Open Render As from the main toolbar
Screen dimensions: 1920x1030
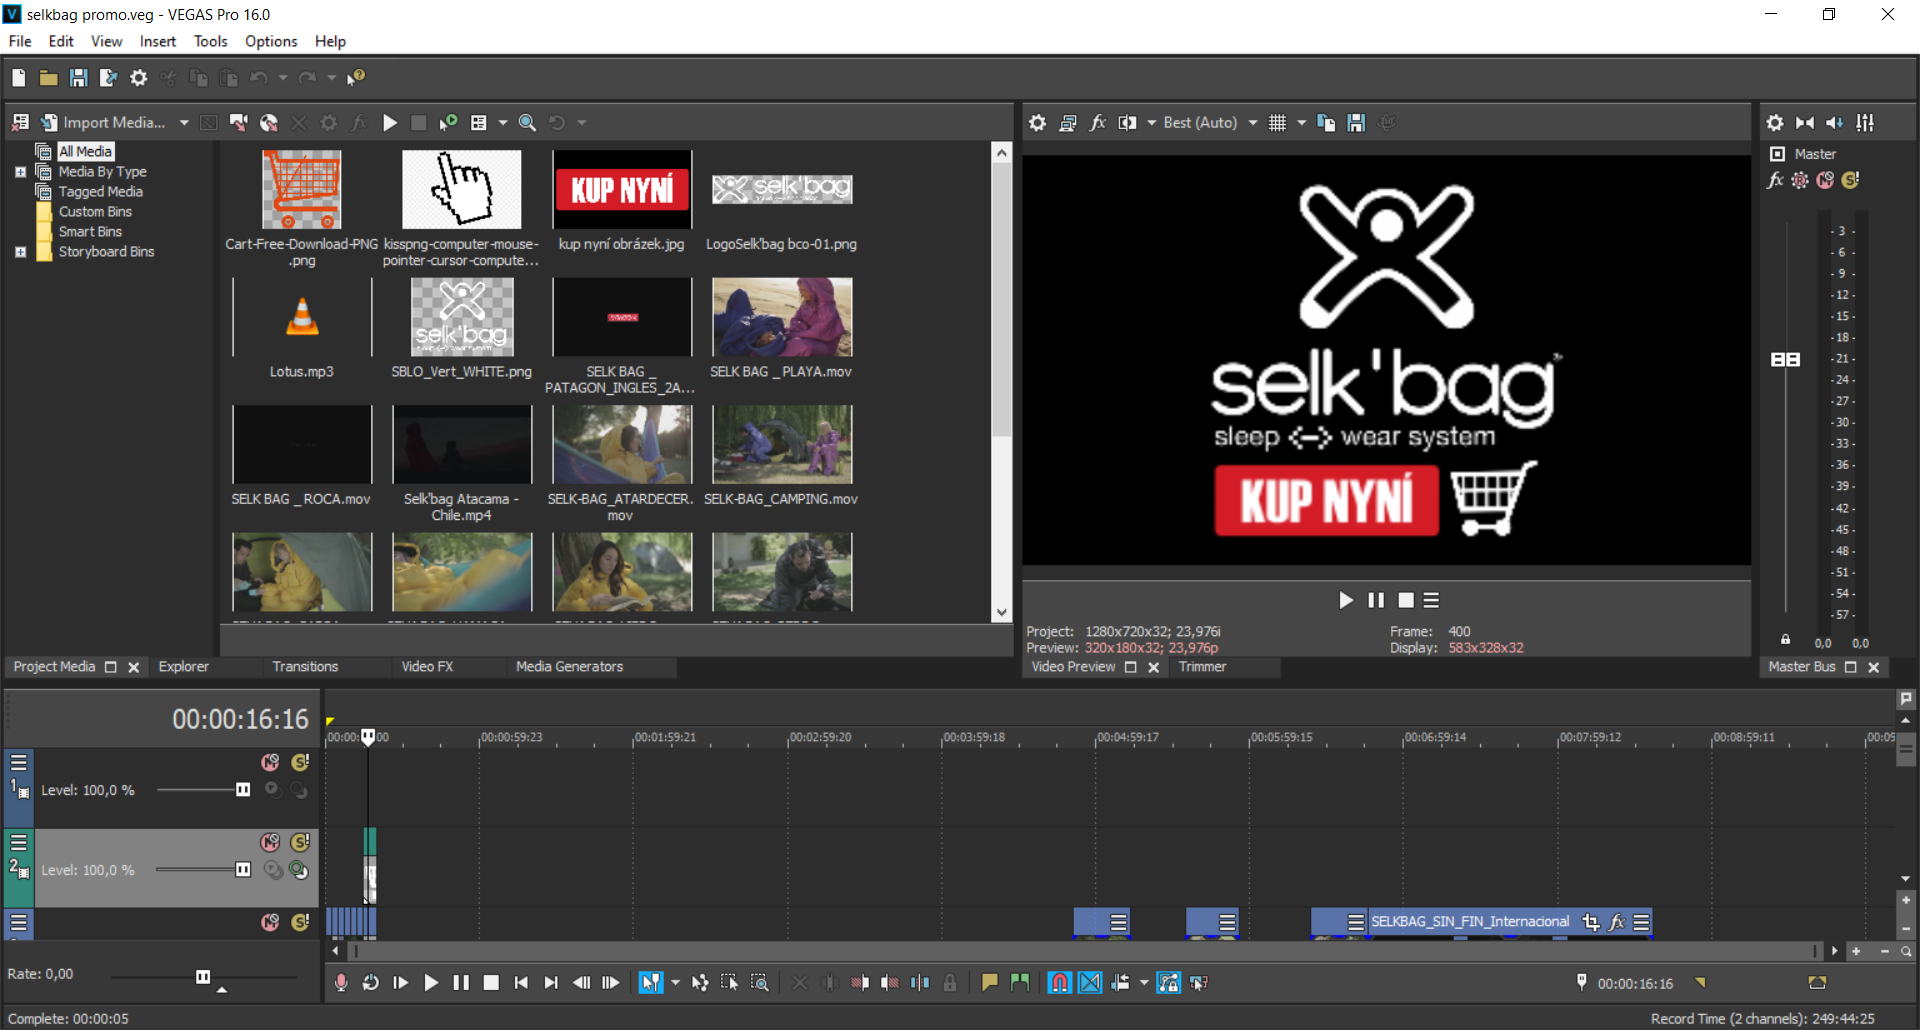coord(108,78)
